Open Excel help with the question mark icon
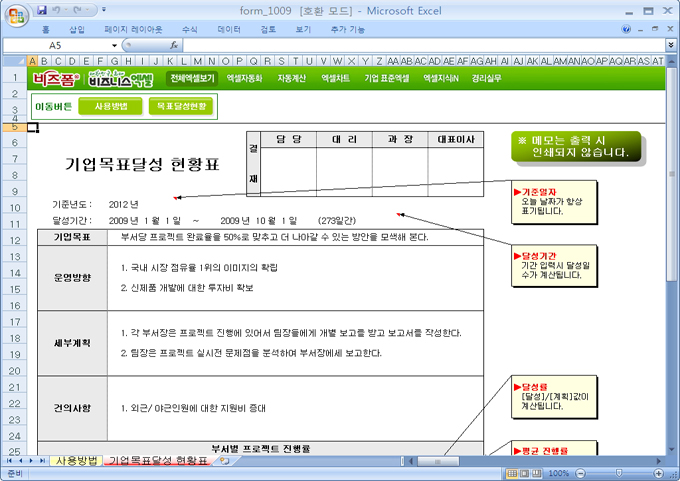Screen dimensions: 680x481 (x=626, y=29)
